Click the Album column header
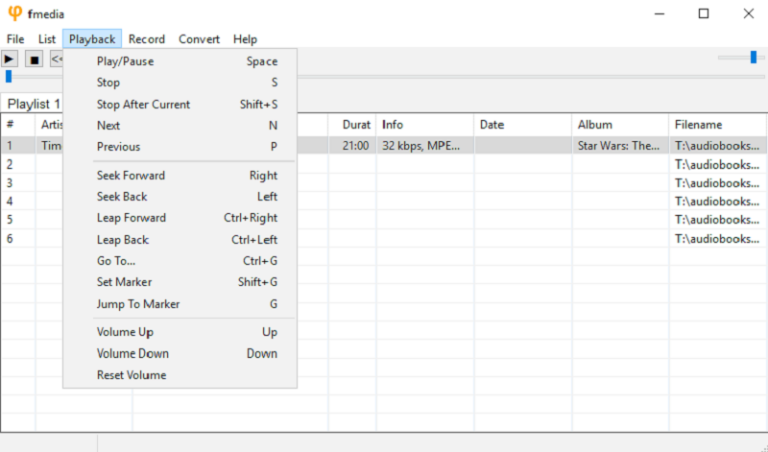This screenshot has height=452, width=768. [620, 125]
